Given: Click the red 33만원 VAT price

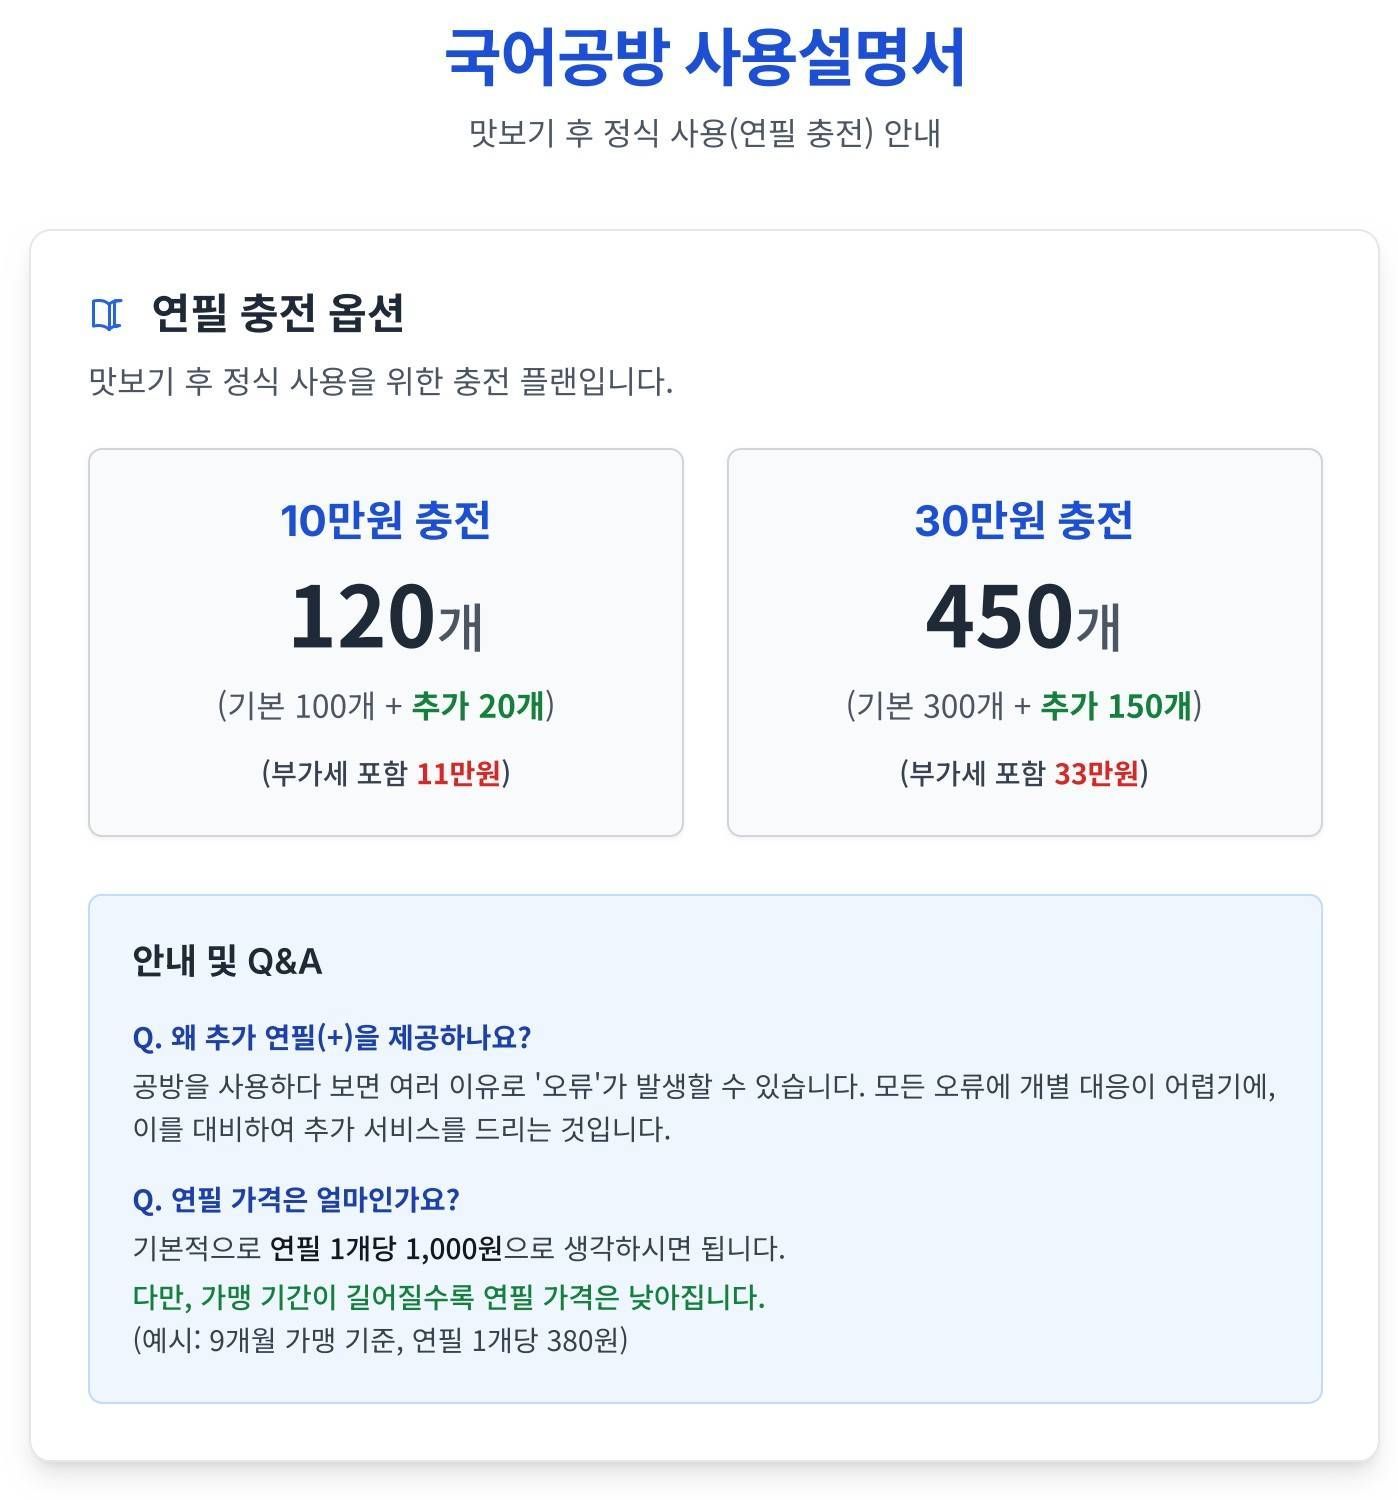Looking at the screenshot, I should tap(1096, 773).
